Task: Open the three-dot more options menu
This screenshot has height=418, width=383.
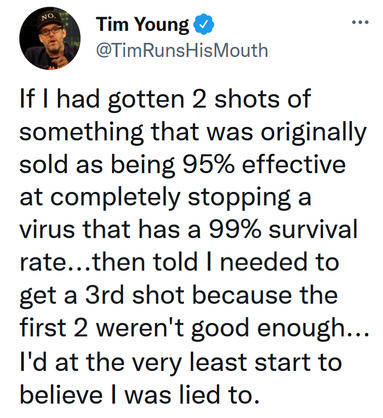Action: 360,23
